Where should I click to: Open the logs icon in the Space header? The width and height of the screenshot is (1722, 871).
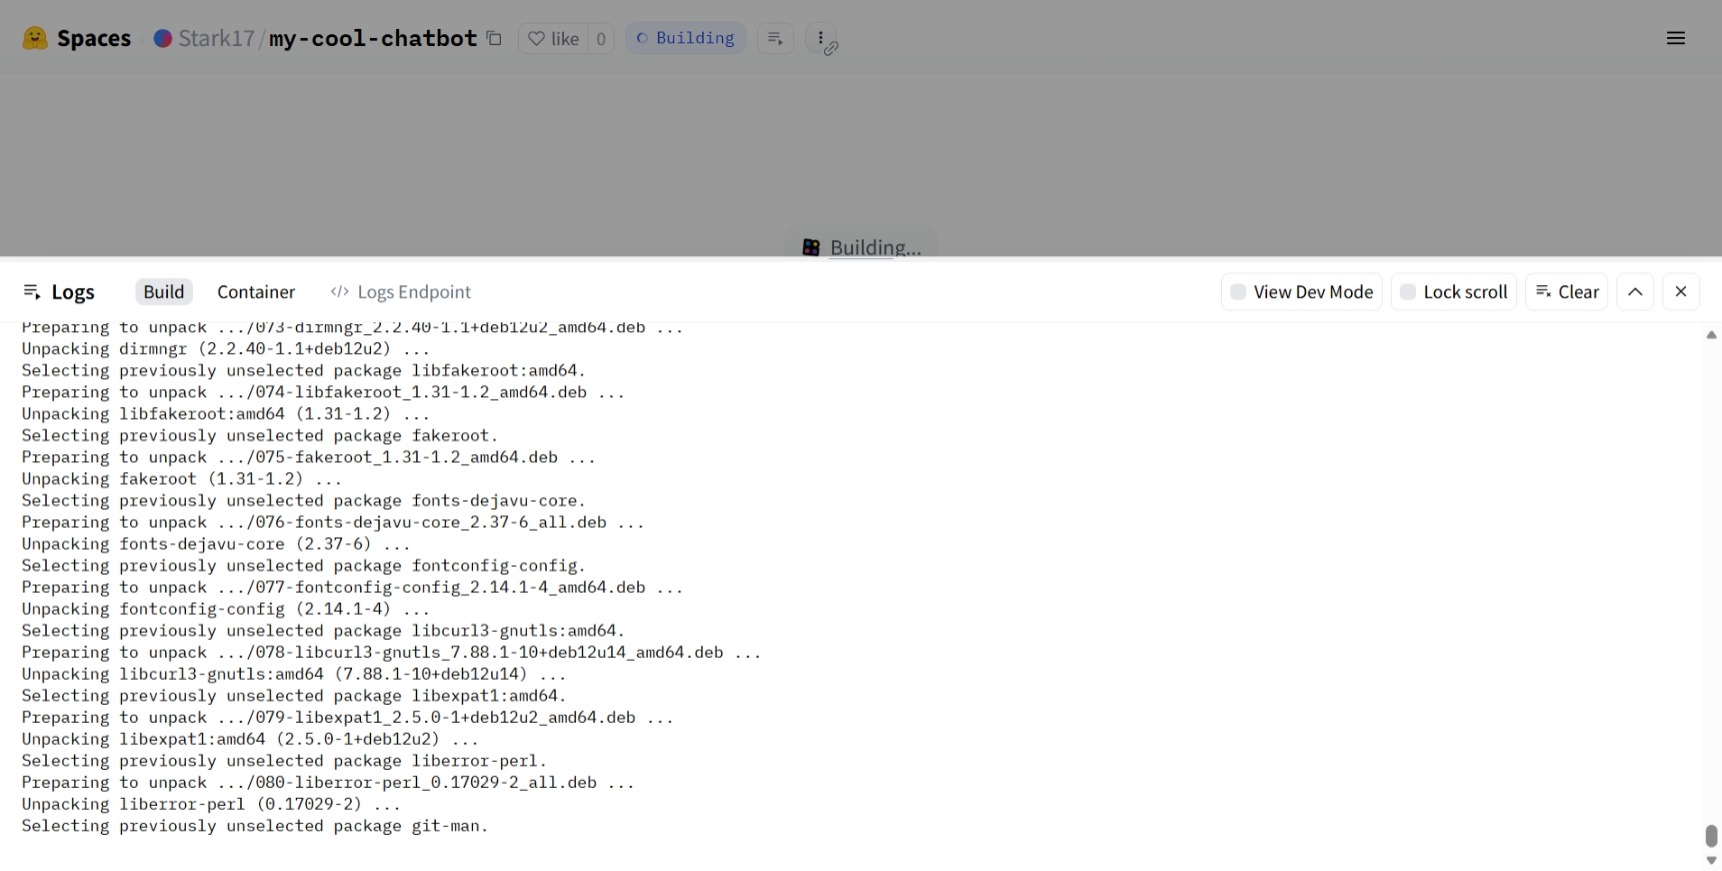(x=775, y=38)
